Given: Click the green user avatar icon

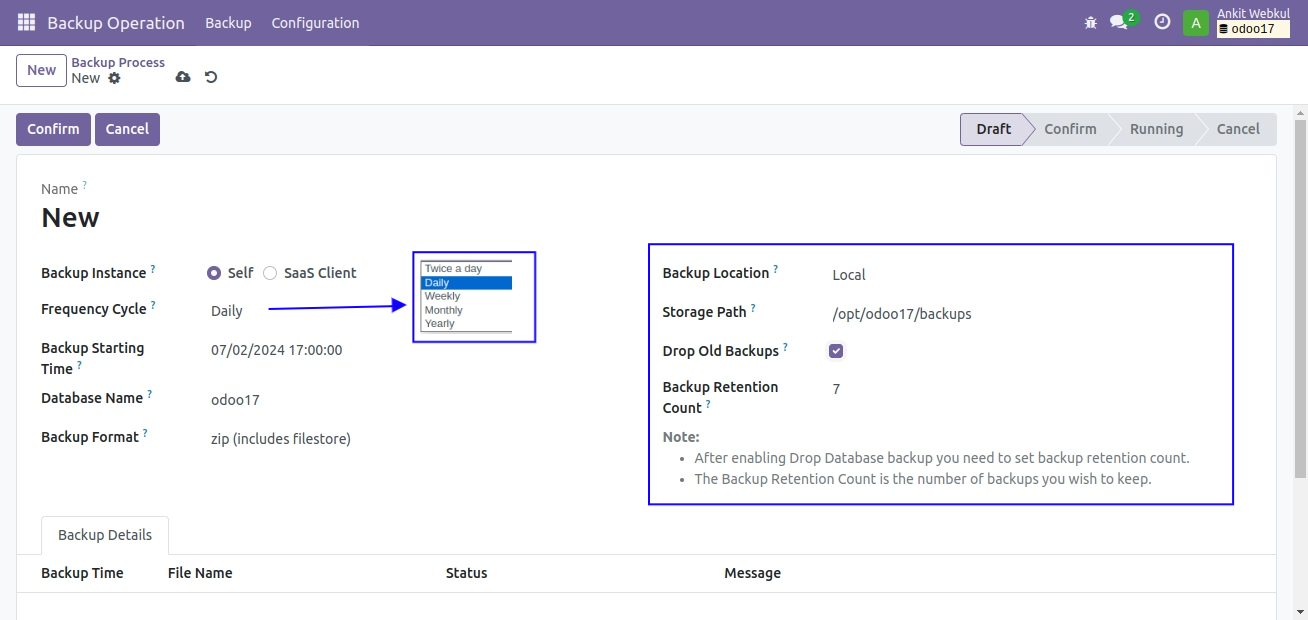Looking at the screenshot, I should point(1195,22).
